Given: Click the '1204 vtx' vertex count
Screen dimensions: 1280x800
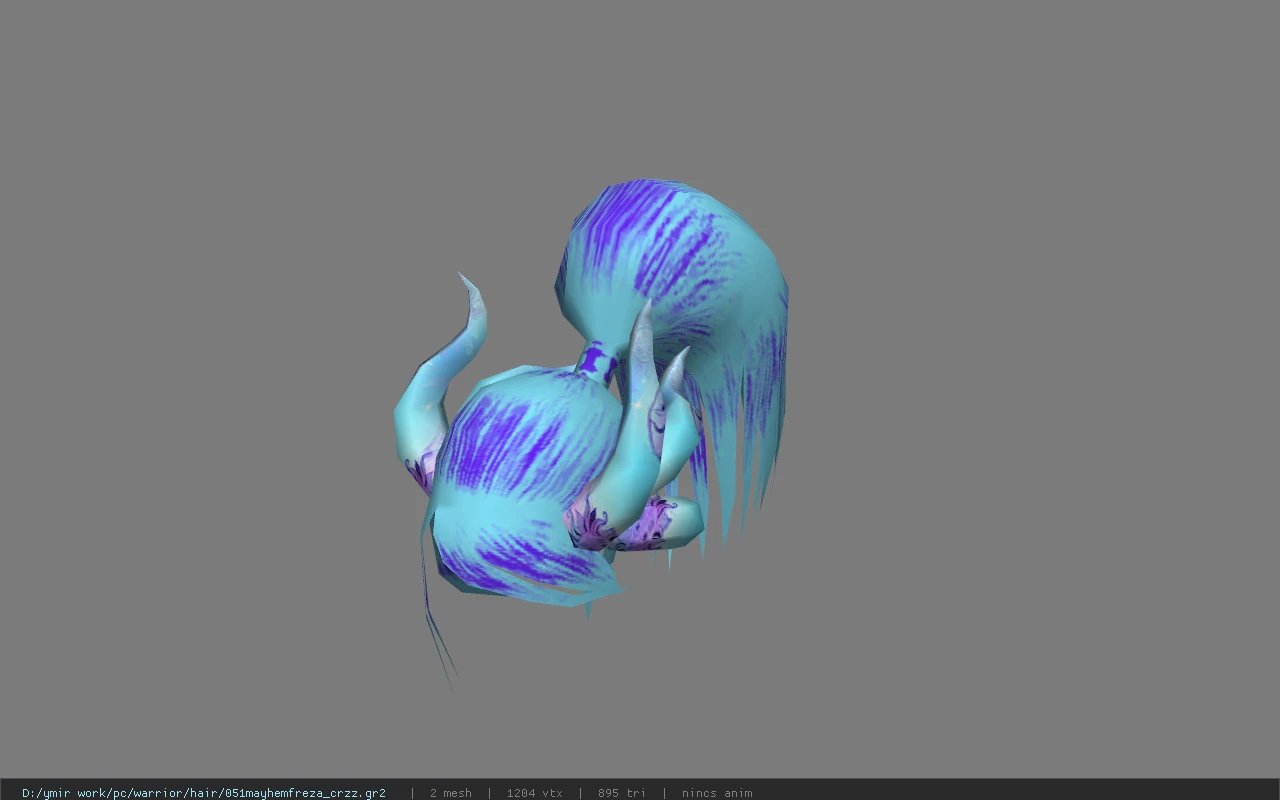Looking at the screenshot, I should click(x=535, y=793).
